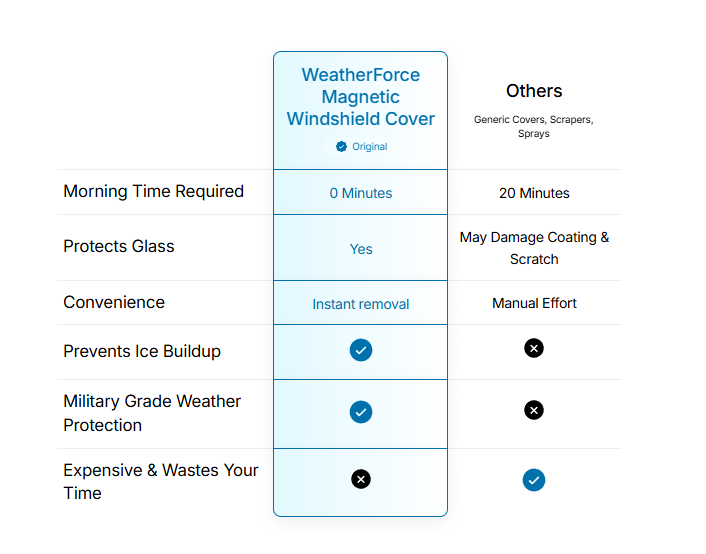
Task: Click WeatherForce X icon in Expensive row
Action: click(x=361, y=479)
